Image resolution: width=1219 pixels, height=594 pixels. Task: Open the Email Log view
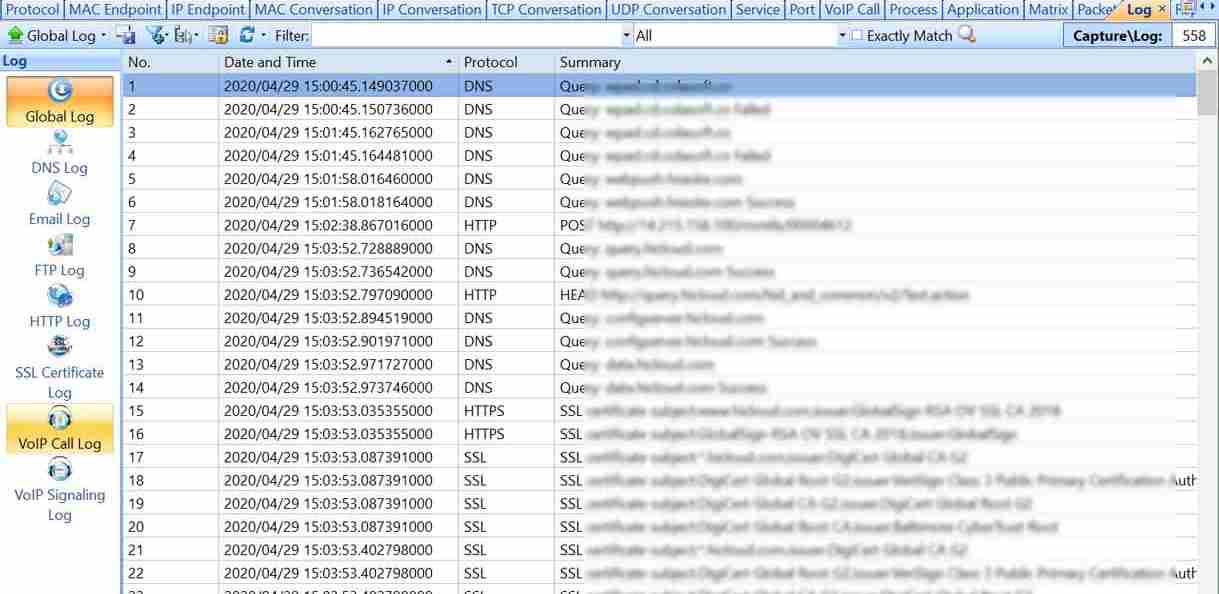coord(59,207)
